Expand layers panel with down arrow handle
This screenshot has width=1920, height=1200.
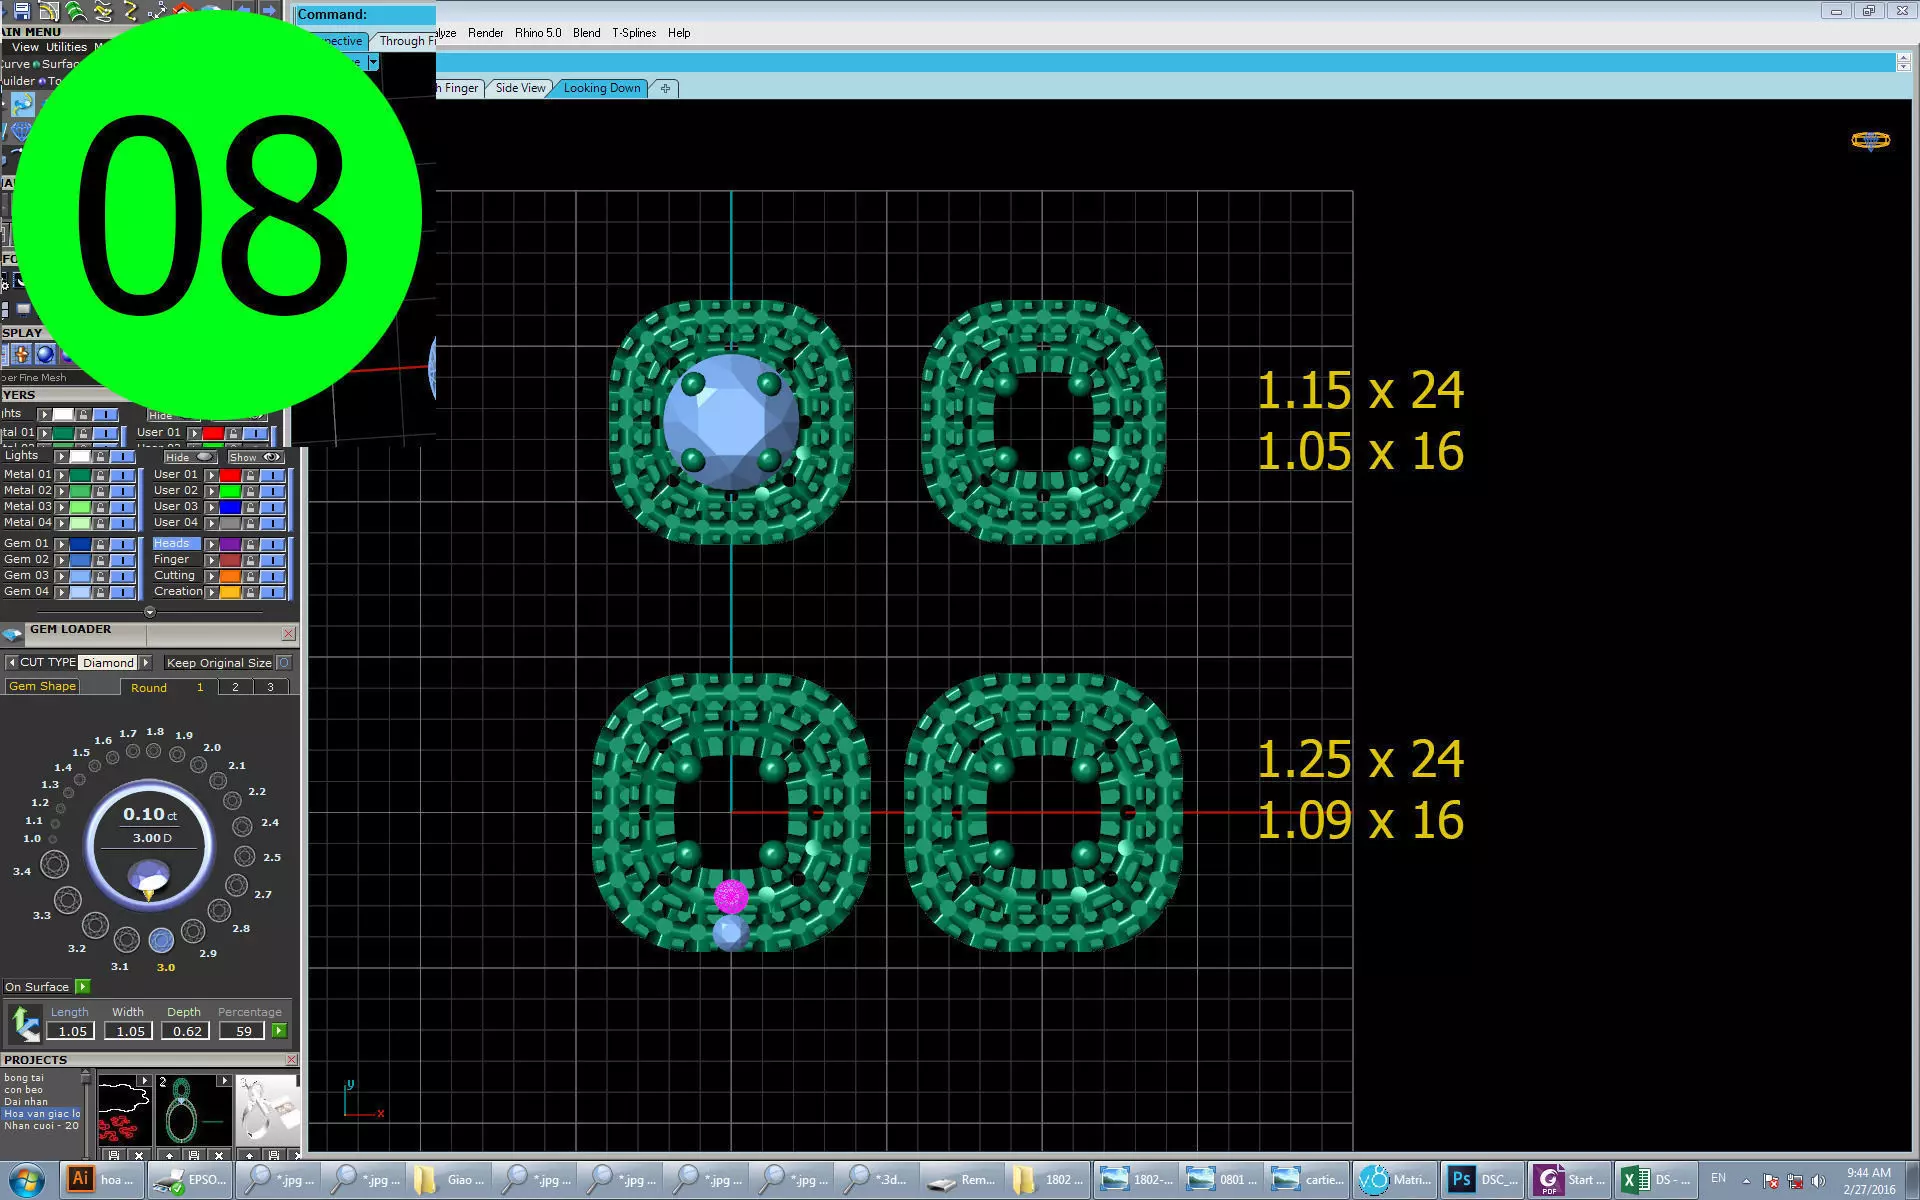149,612
